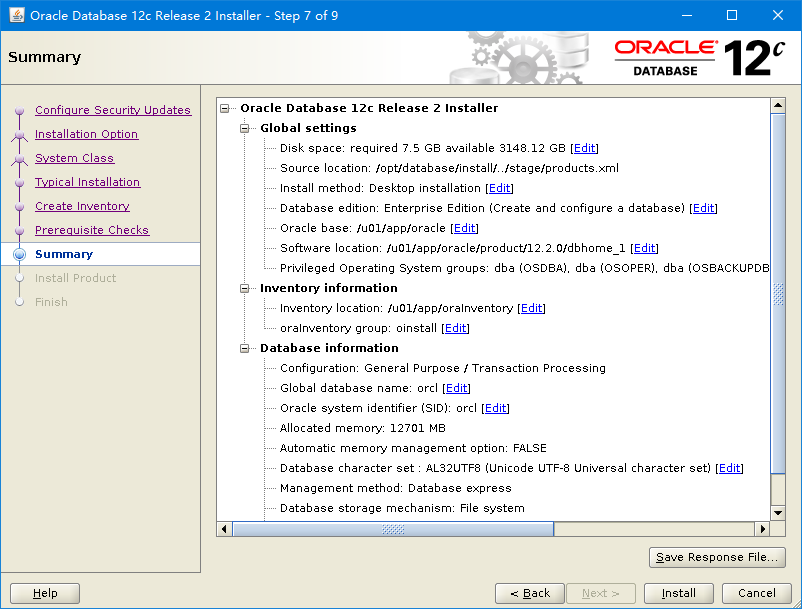Screen dimensions: 802x609
Task: Click the horizontal scrollbar thumb
Action: (x=393, y=529)
